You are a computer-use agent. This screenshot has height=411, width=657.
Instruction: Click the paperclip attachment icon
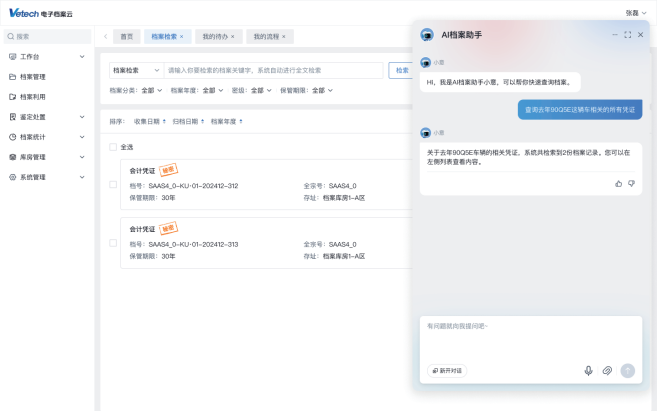tap(607, 371)
